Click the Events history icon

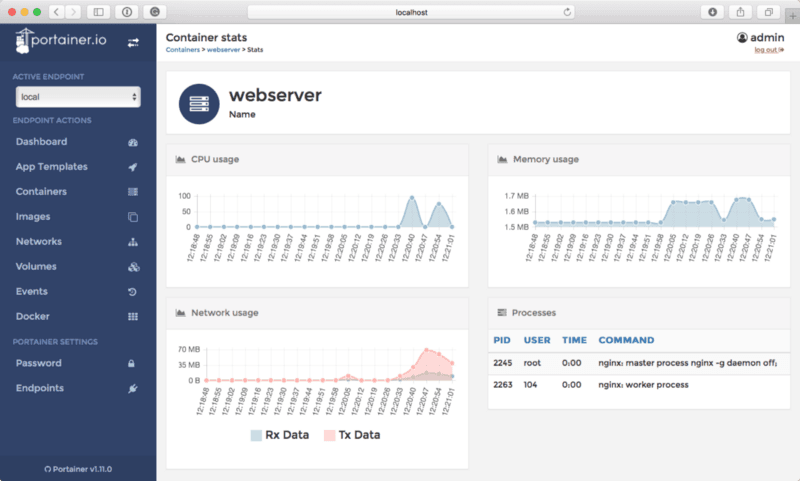(133, 292)
